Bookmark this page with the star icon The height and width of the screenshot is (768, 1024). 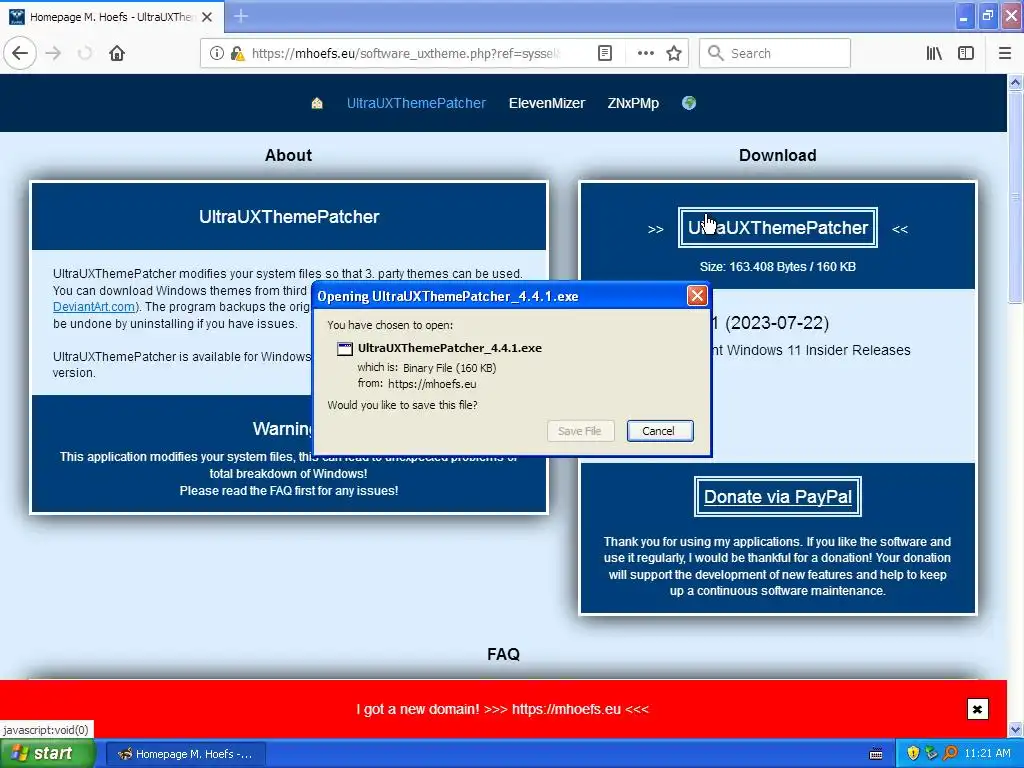[x=674, y=53]
